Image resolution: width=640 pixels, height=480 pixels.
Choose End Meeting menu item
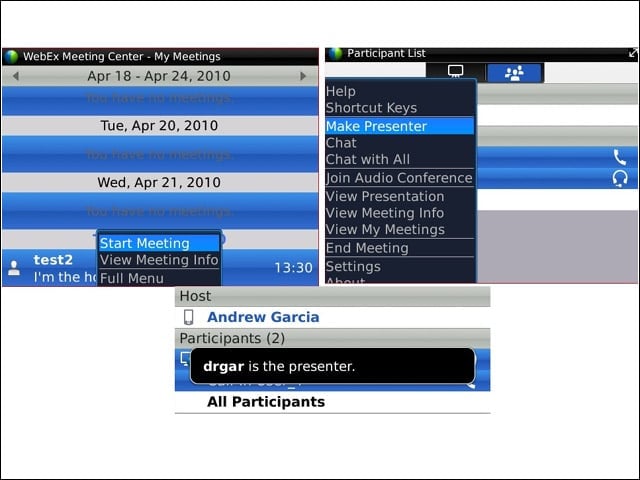pyautogui.click(x=400, y=248)
